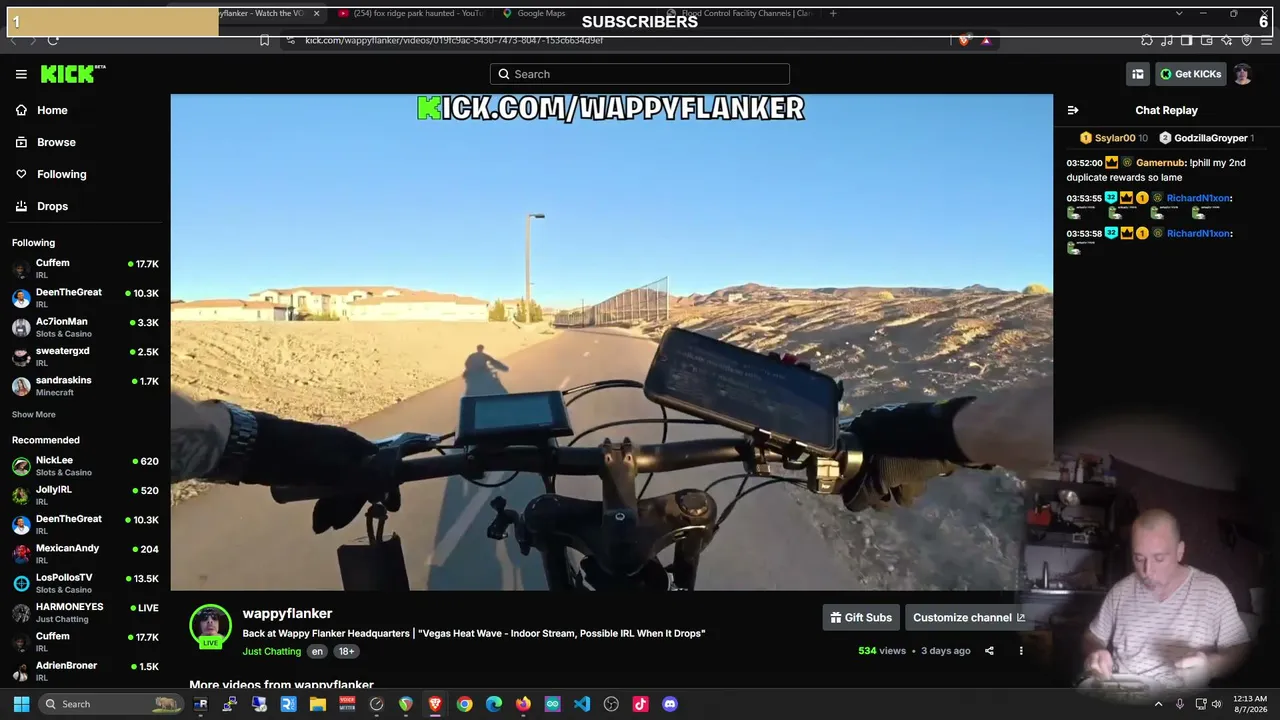
Task: Open the Just Chatting category link
Action: [271, 651]
